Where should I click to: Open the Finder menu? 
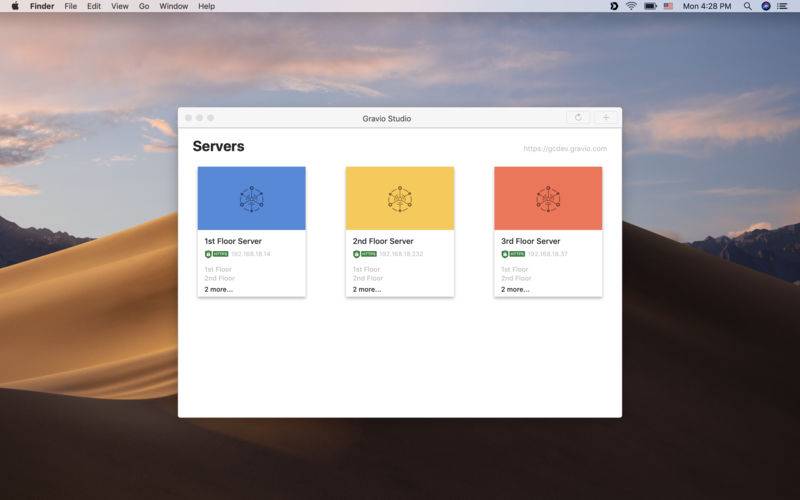[42, 6]
